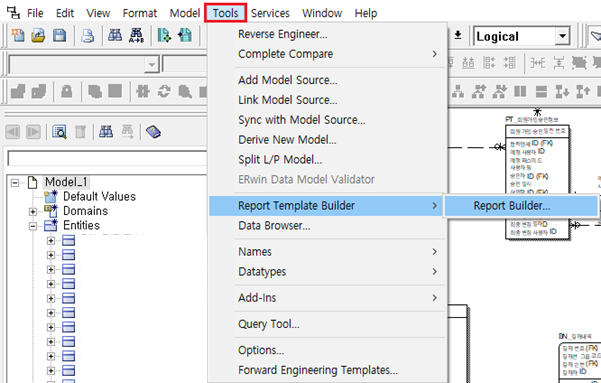Open Find and Replace (A→B binoculars) icon
The height and width of the screenshot is (383, 601).
tap(136, 35)
